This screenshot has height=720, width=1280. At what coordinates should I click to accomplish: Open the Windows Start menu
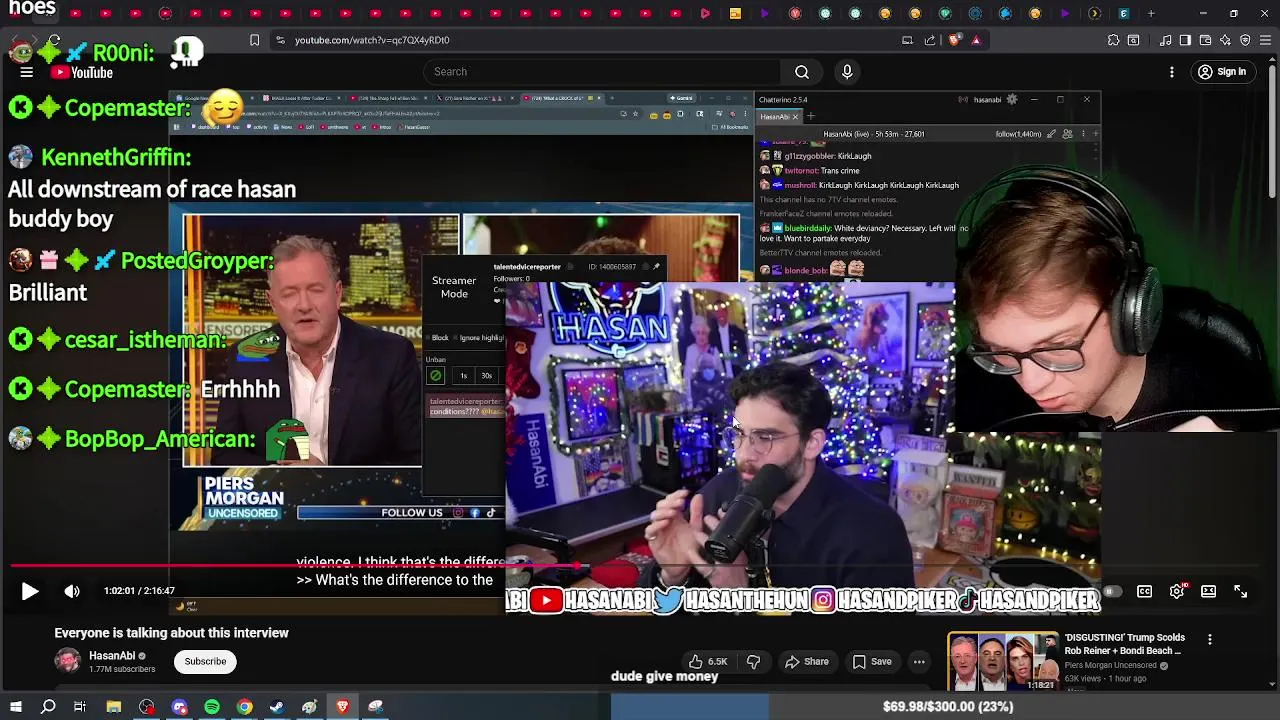(16, 707)
